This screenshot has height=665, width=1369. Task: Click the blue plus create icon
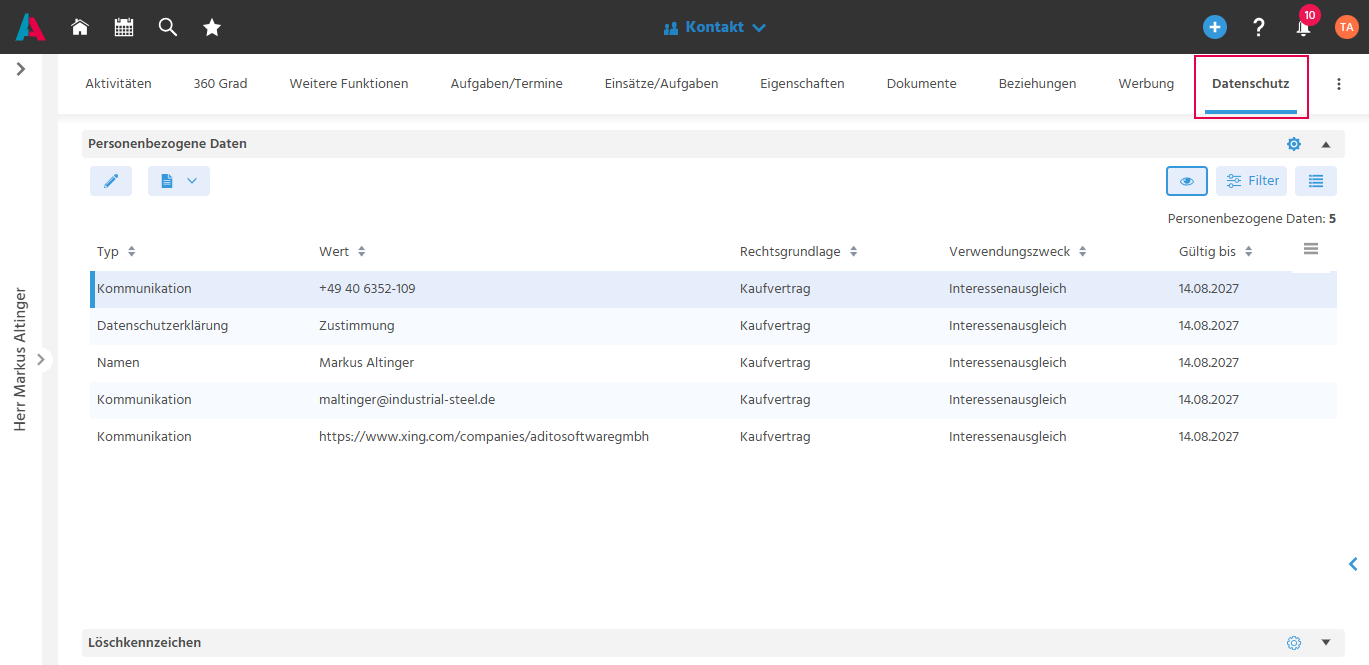click(x=1215, y=27)
